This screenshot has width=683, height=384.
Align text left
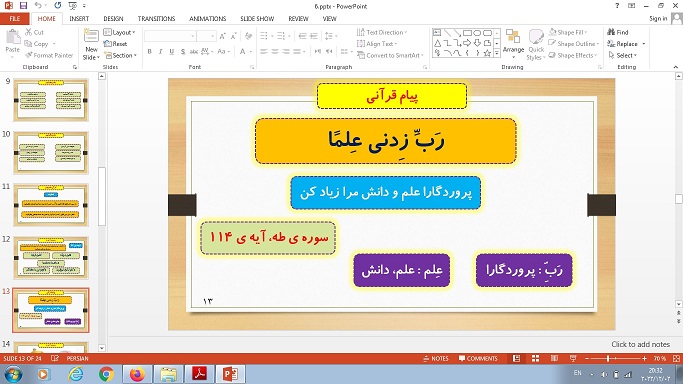[264, 51]
